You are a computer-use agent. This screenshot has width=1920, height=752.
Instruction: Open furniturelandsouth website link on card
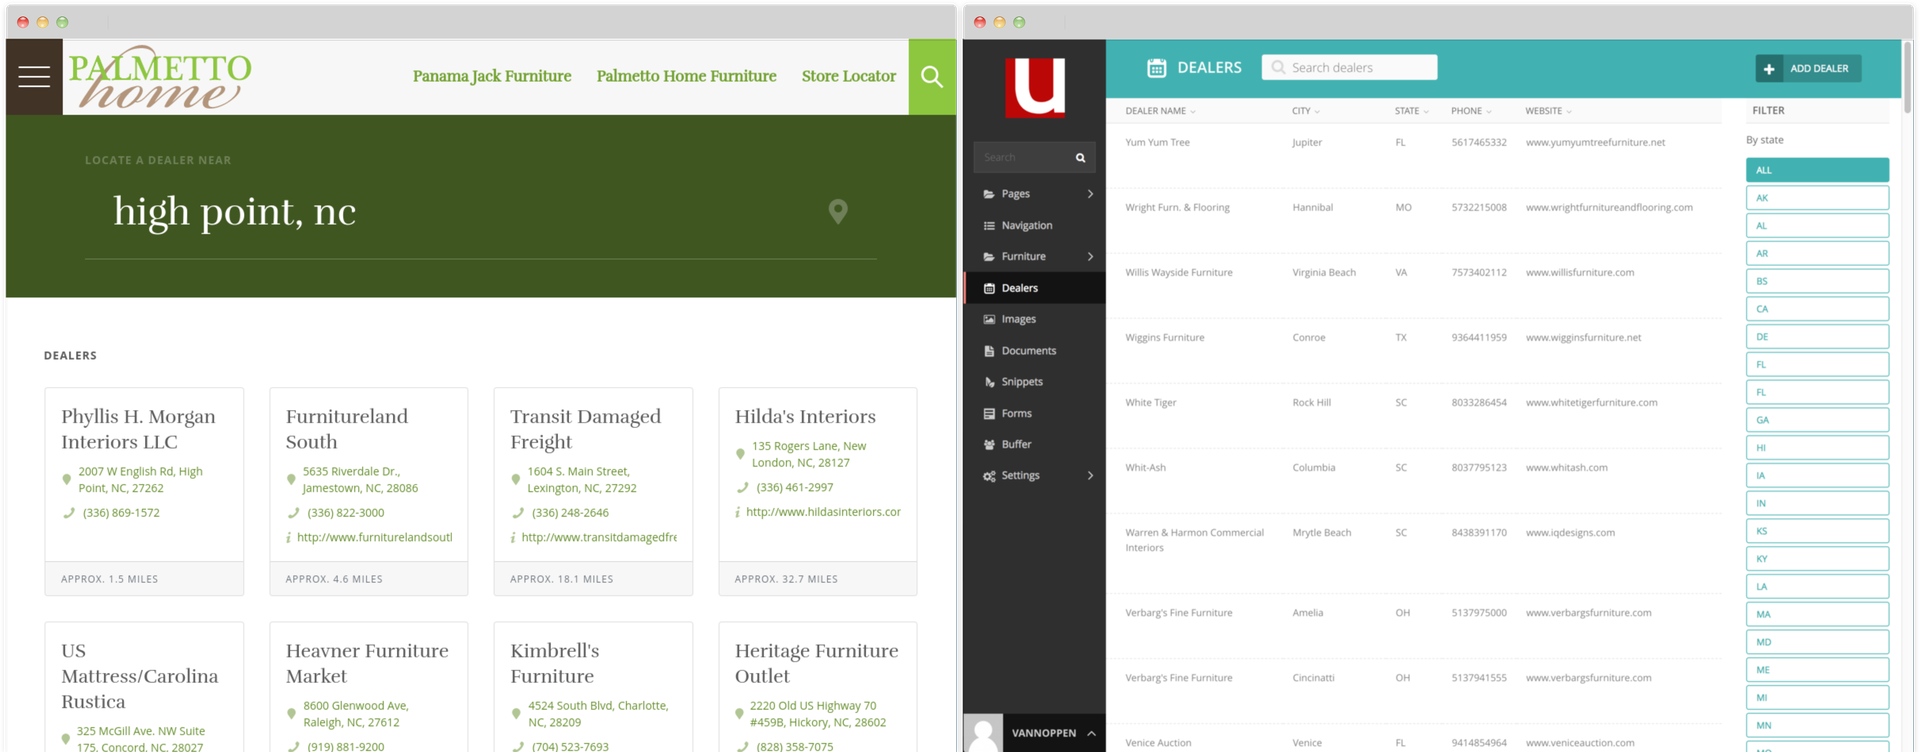tap(374, 538)
